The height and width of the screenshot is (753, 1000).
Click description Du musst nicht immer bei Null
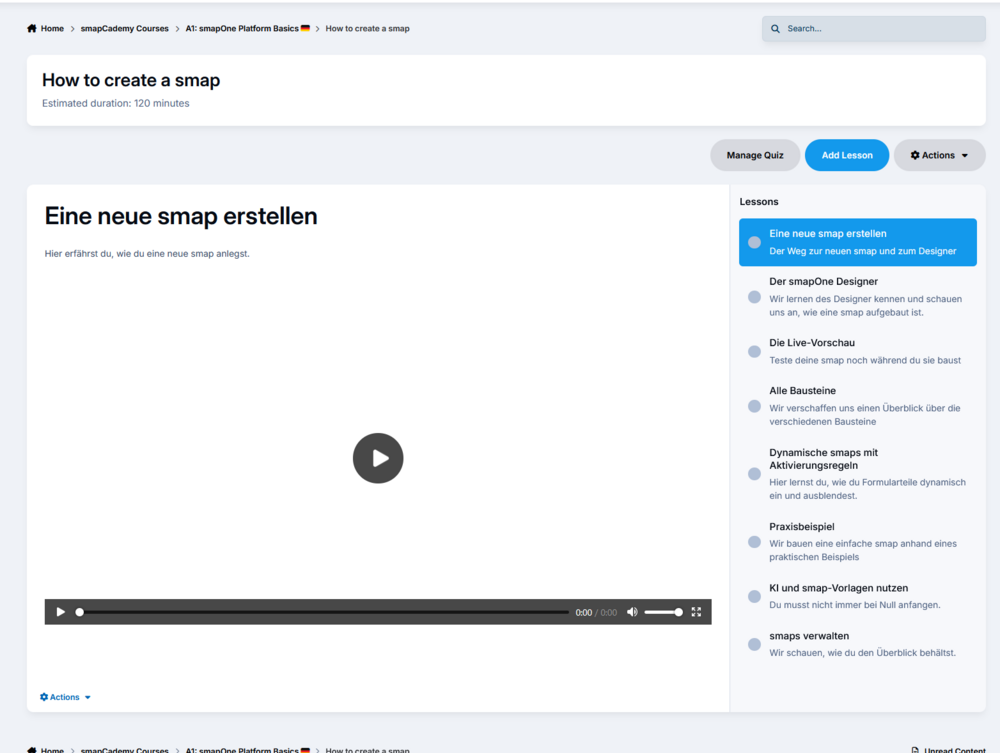[x=855, y=605]
